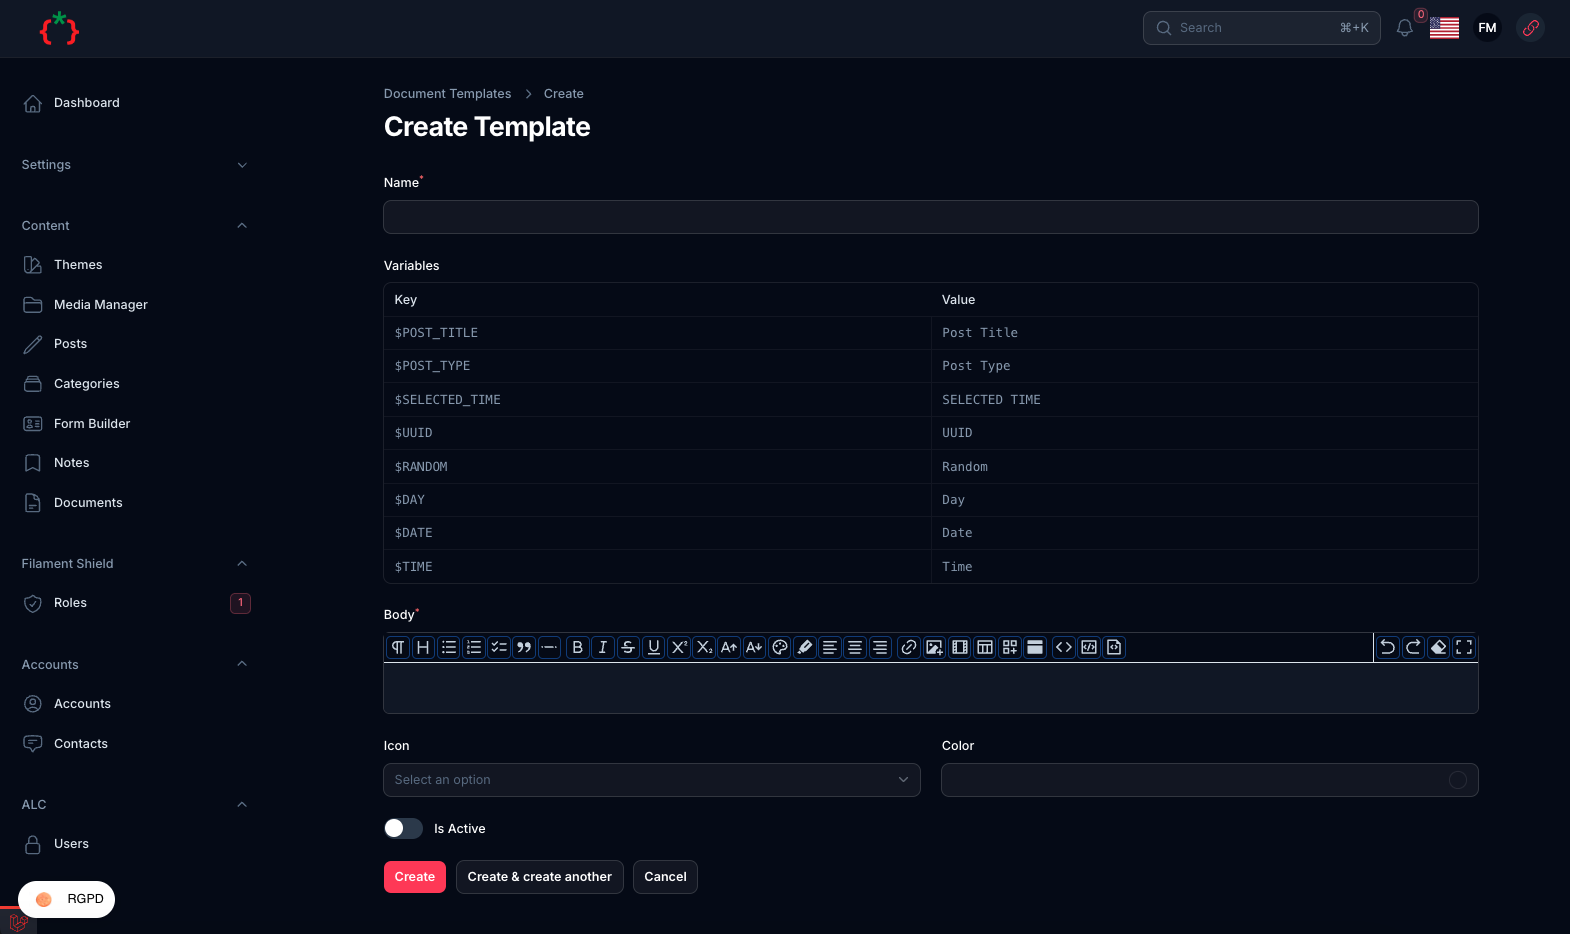Insert numbered list in editor
Image resolution: width=1570 pixels, height=934 pixels.
(x=474, y=647)
